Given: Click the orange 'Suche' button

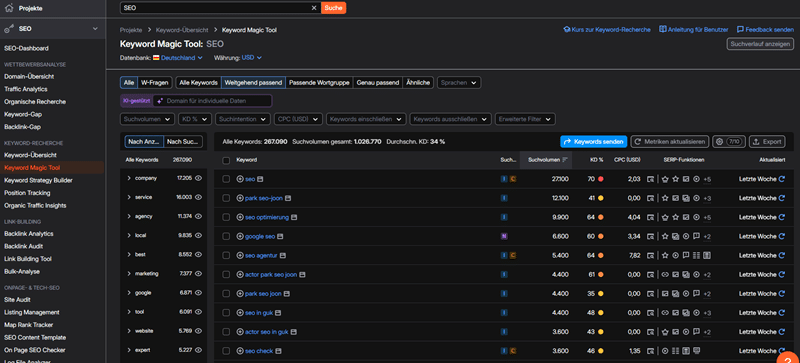Looking at the screenshot, I should pos(334,8).
